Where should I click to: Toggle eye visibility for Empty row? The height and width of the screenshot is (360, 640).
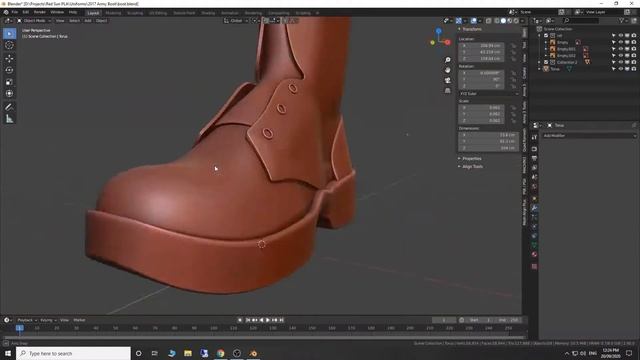tap(620, 42)
